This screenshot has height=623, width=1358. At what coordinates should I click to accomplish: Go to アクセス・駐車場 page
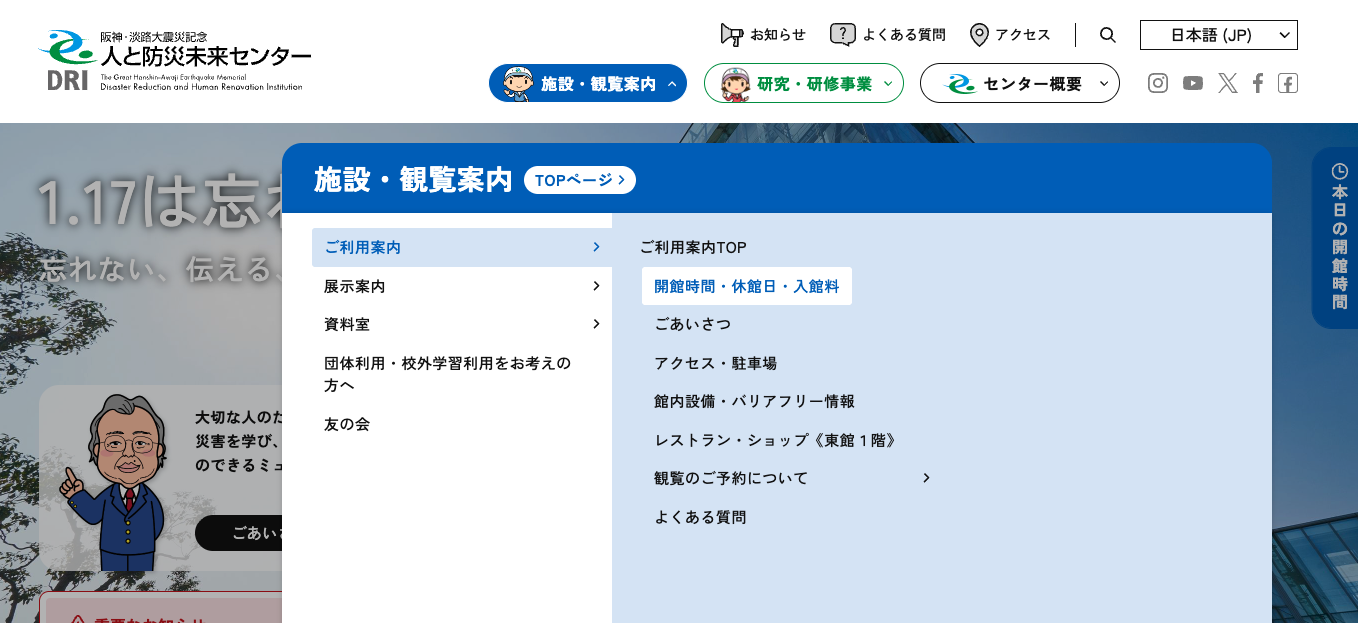(x=715, y=363)
